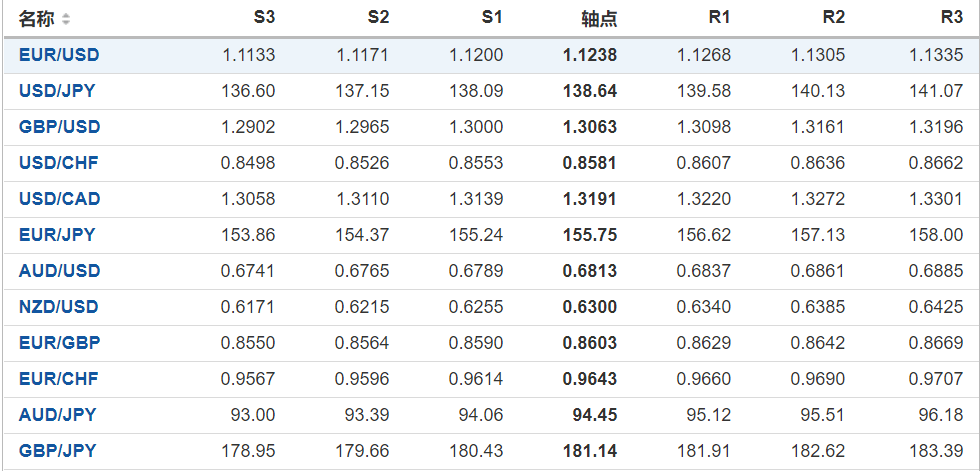Open the EUR/GBP currency pair link
The width and height of the screenshot is (980, 471).
(59, 343)
